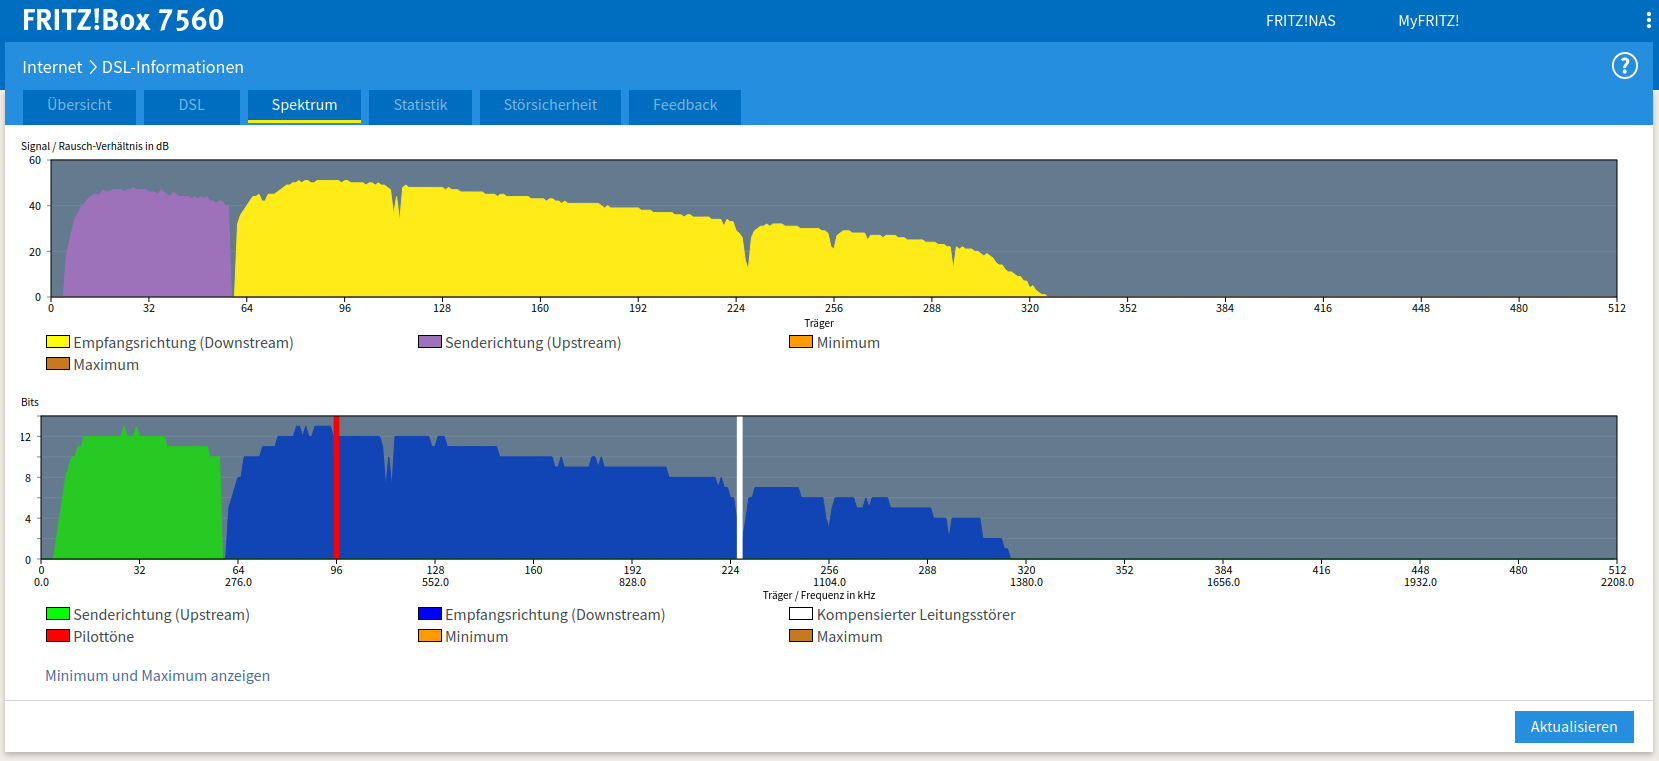Image resolution: width=1659 pixels, height=761 pixels.
Task: Click the red Pilottöne legend swatch
Action: [x=58, y=636]
